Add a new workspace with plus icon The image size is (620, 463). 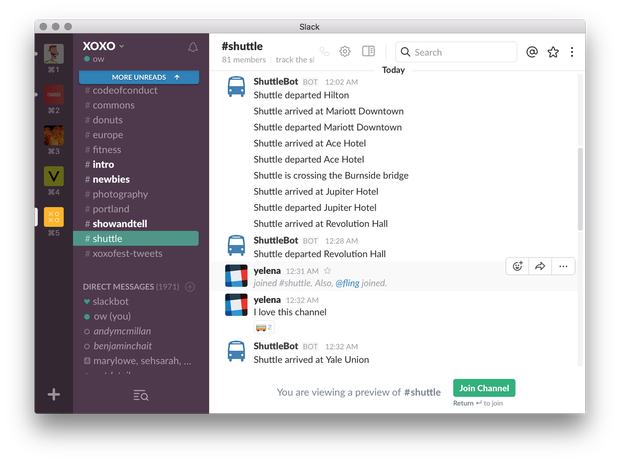click(x=54, y=394)
